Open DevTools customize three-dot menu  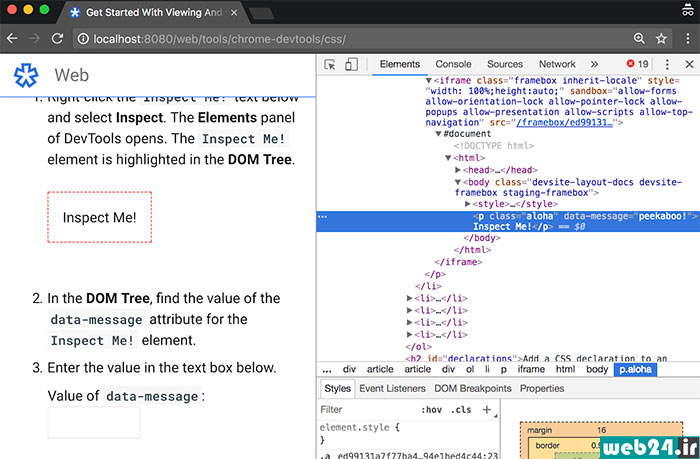click(x=667, y=64)
